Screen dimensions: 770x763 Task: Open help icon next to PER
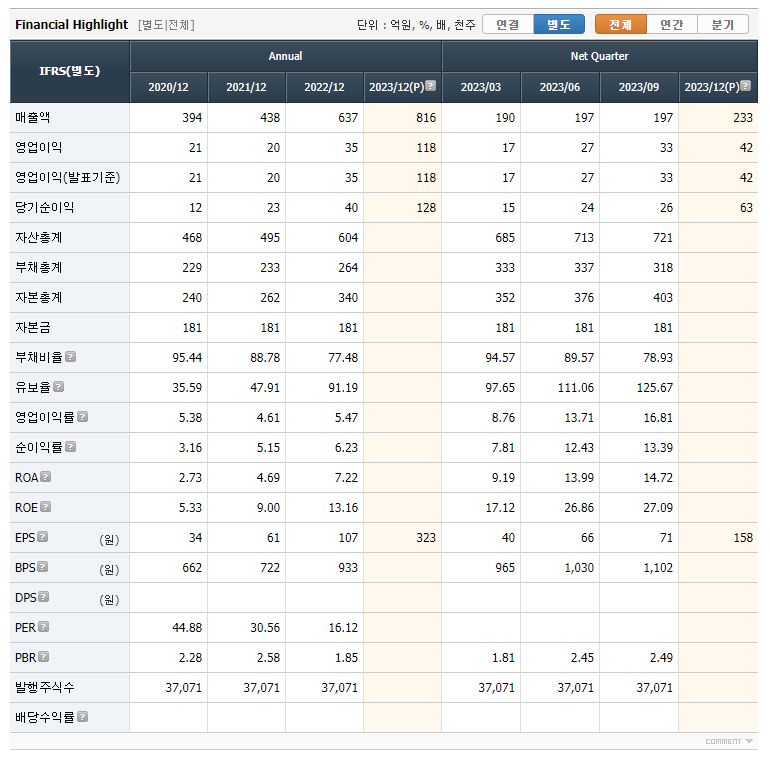pos(44,627)
